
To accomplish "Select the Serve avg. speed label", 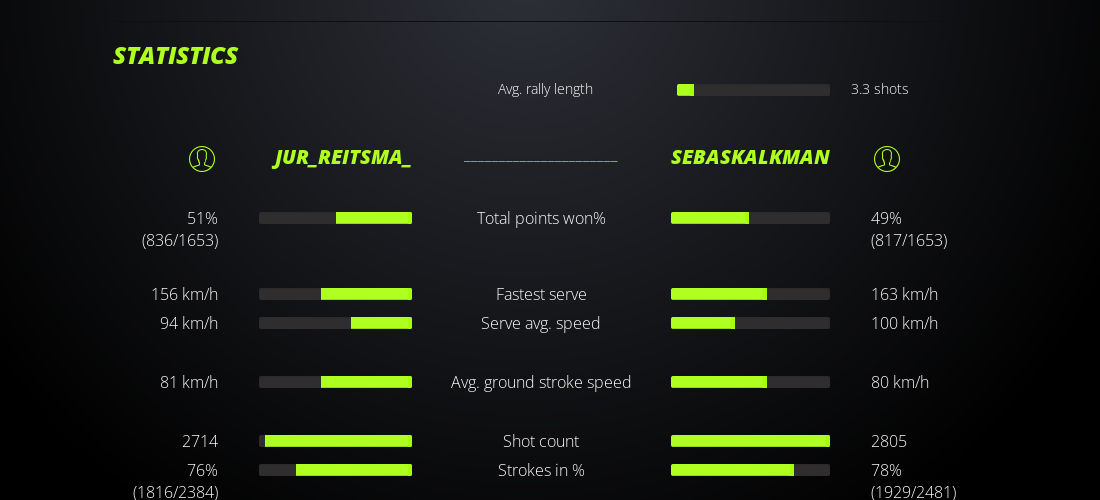I will [x=541, y=323].
